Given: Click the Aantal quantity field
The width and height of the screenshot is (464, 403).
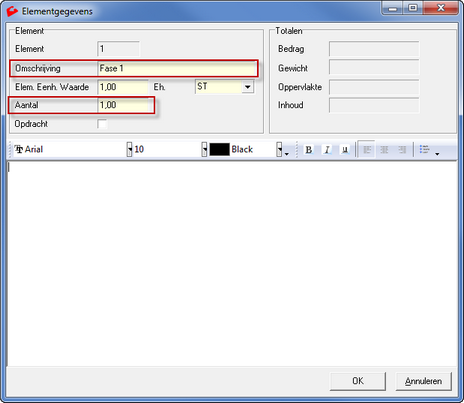Looking at the screenshot, I should click(123, 105).
